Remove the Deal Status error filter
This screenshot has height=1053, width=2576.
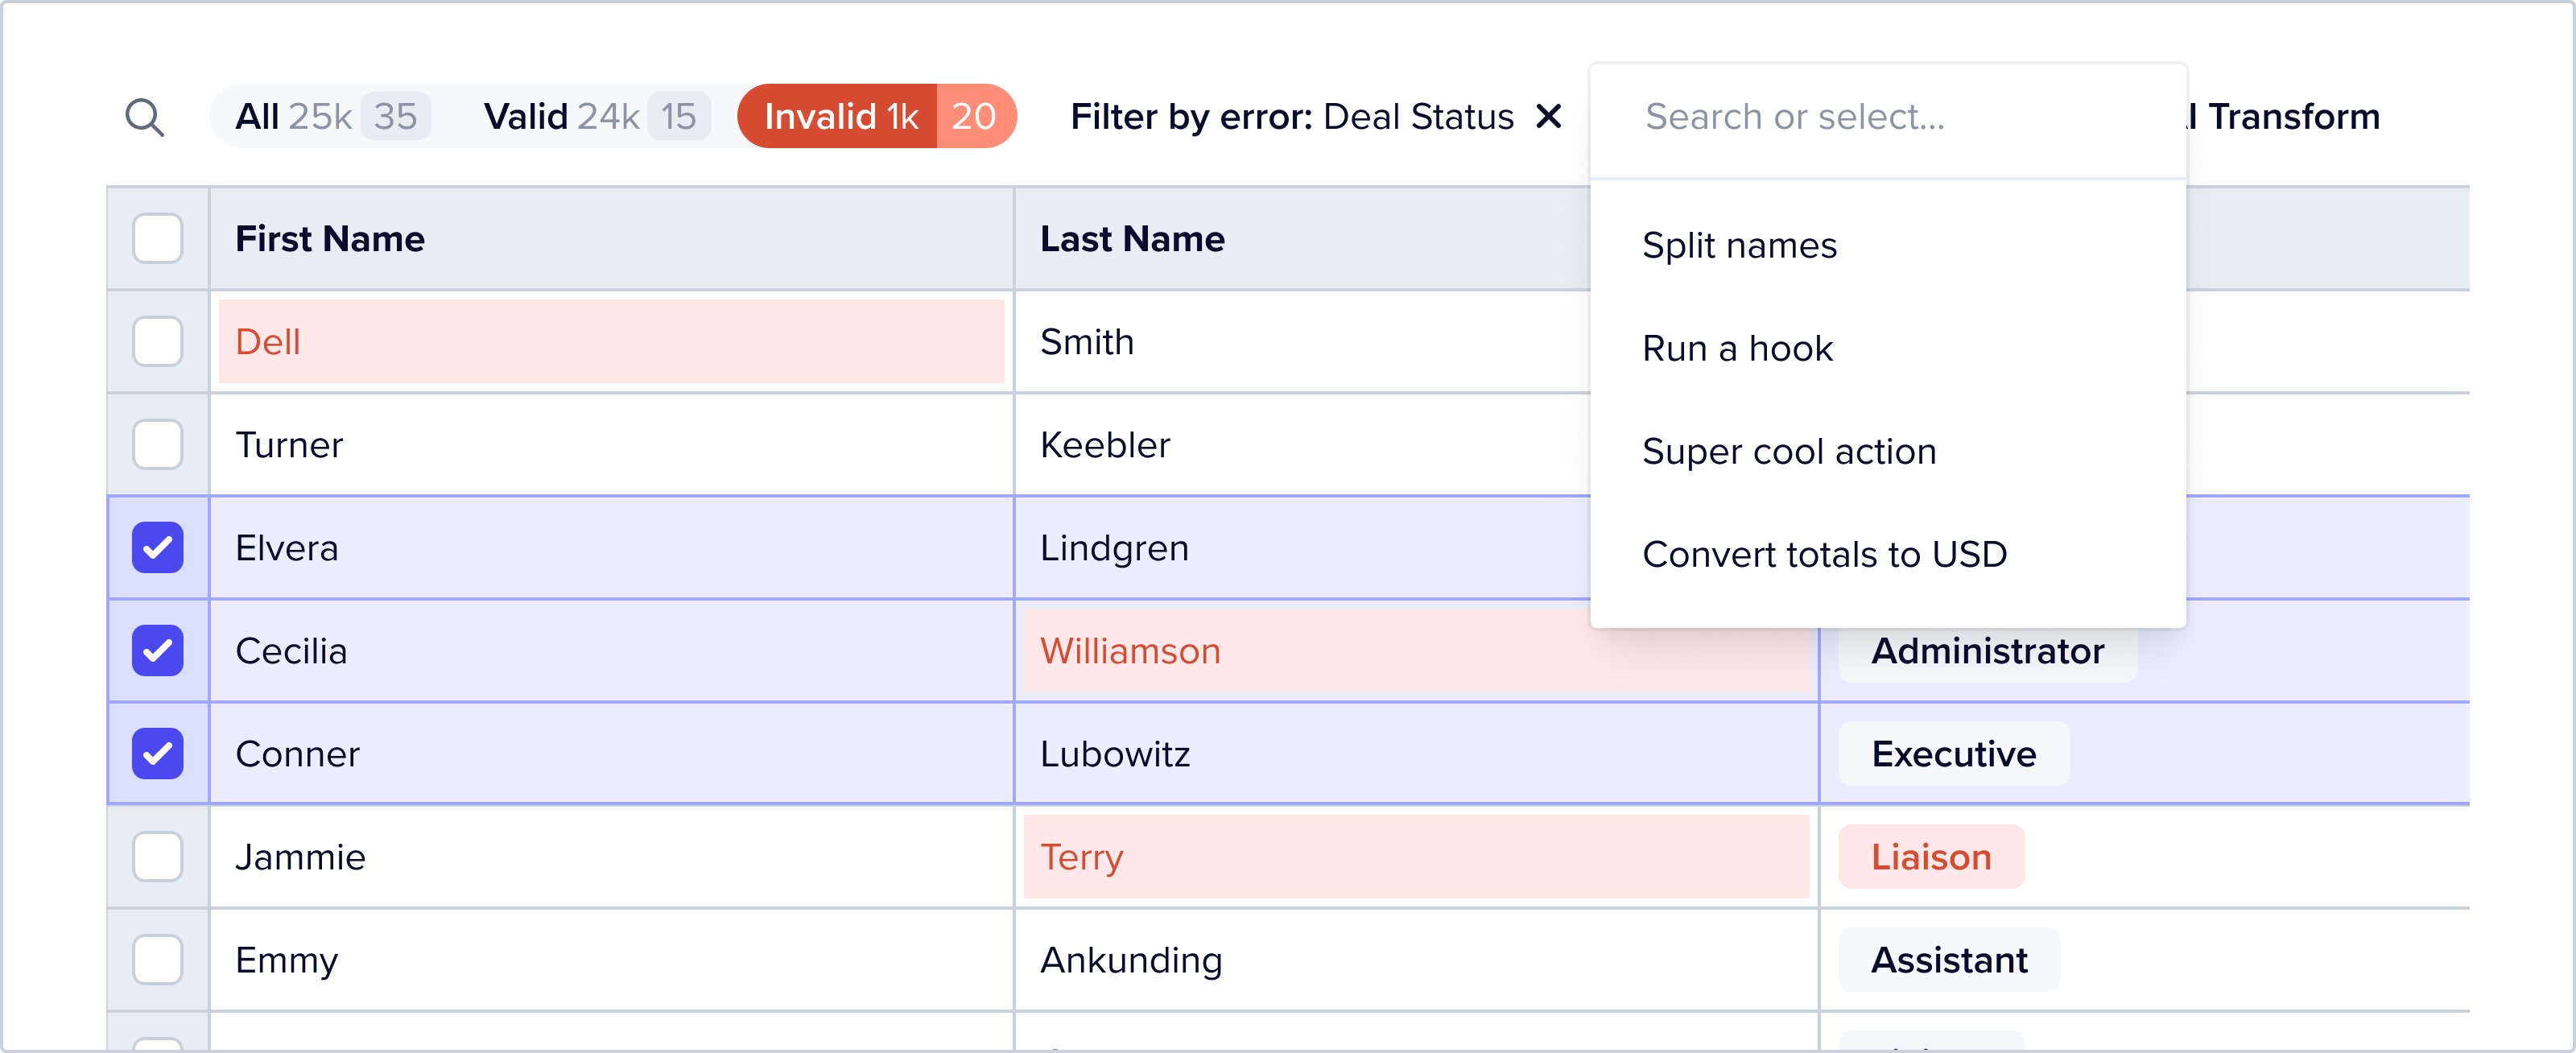point(1548,117)
